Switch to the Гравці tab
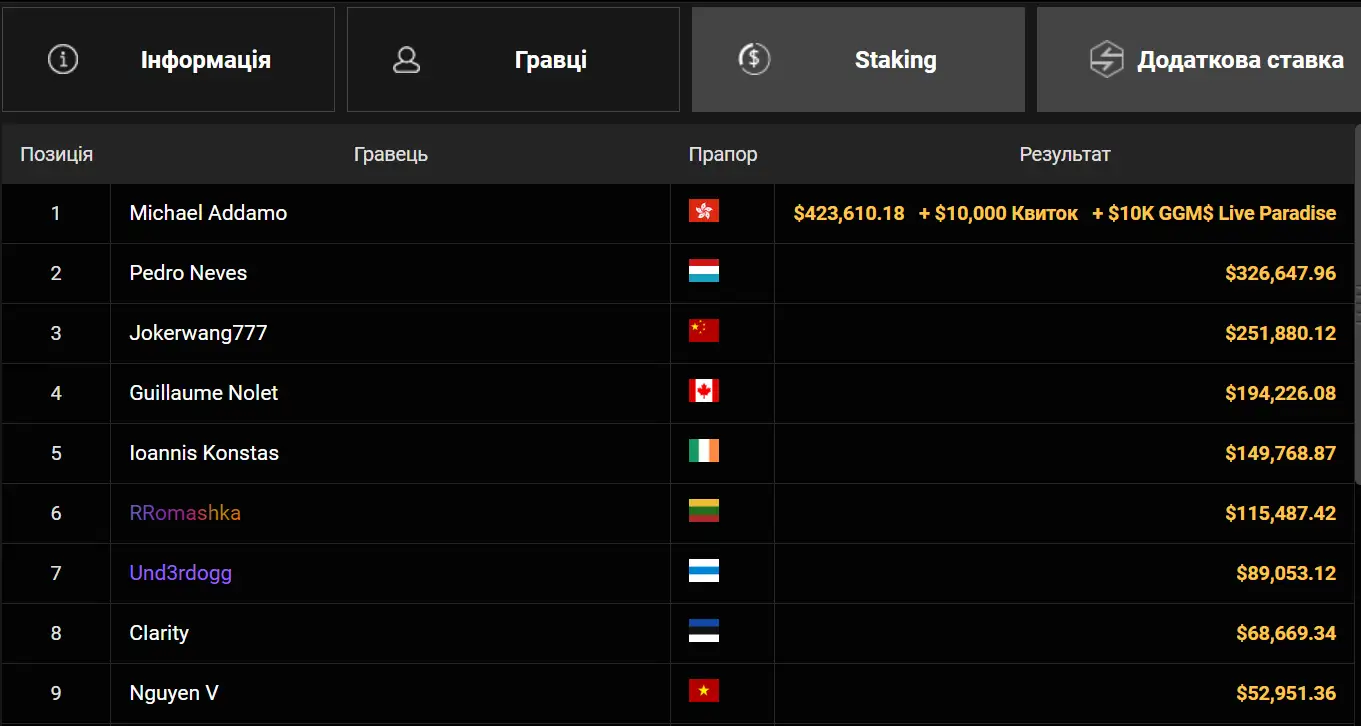The image size is (1361, 726). pos(513,60)
